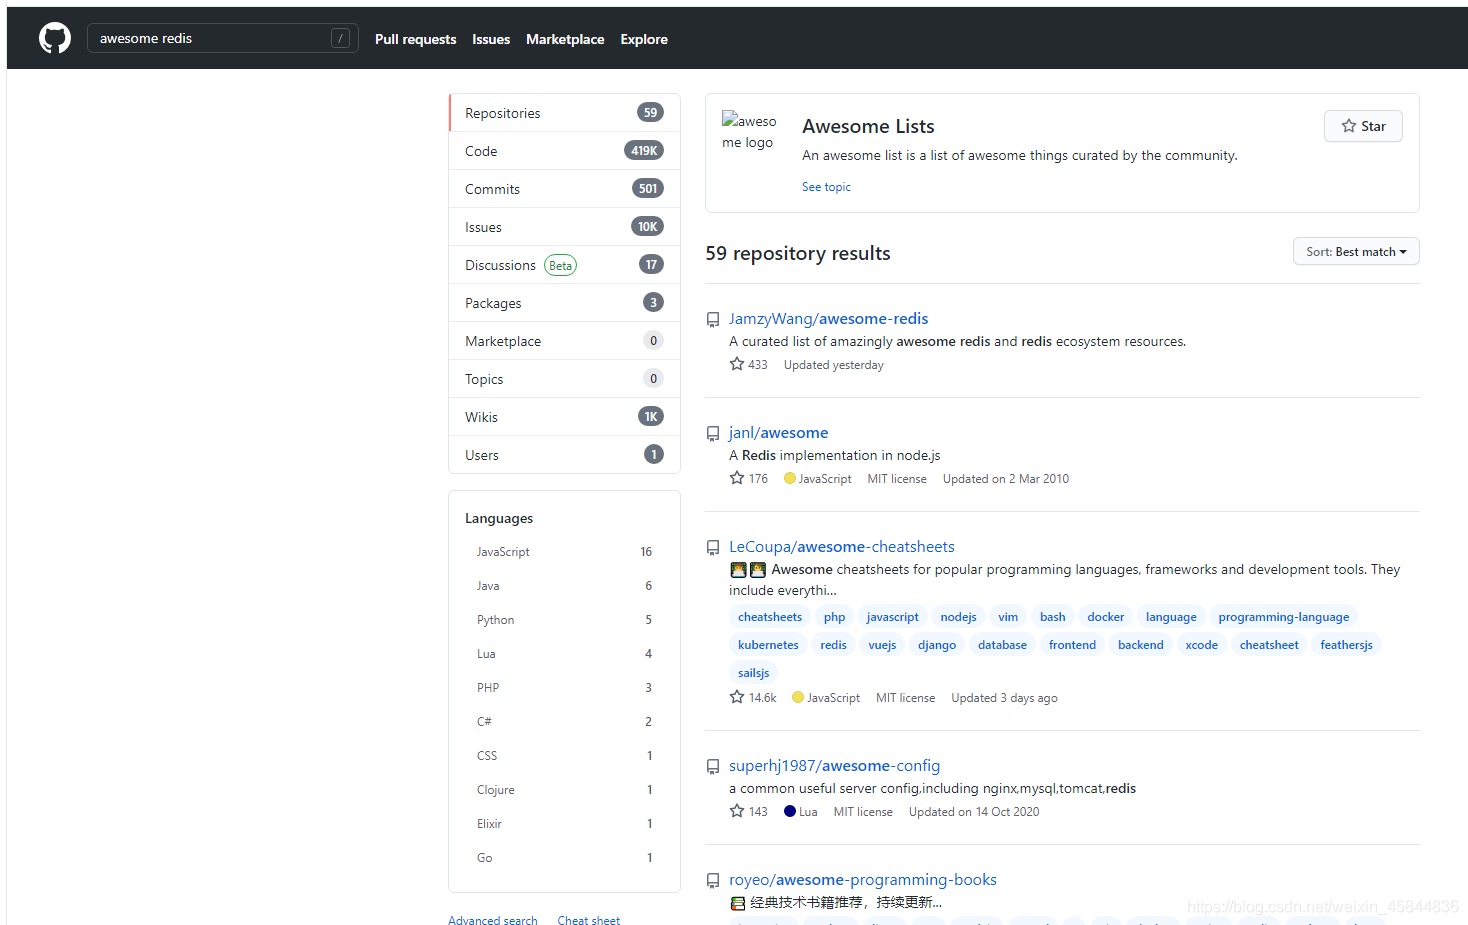
Task: Open the janl/awesome repository
Action: point(778,433)
